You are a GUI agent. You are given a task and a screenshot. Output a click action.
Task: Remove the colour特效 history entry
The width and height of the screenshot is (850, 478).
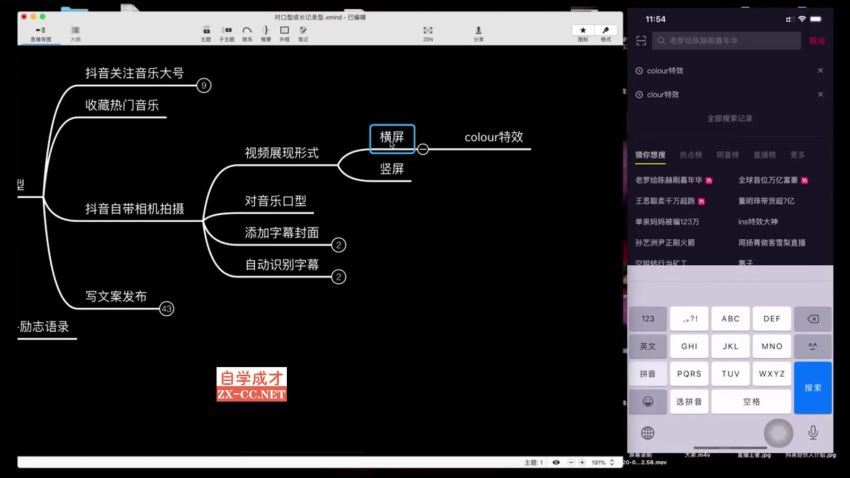820,70
